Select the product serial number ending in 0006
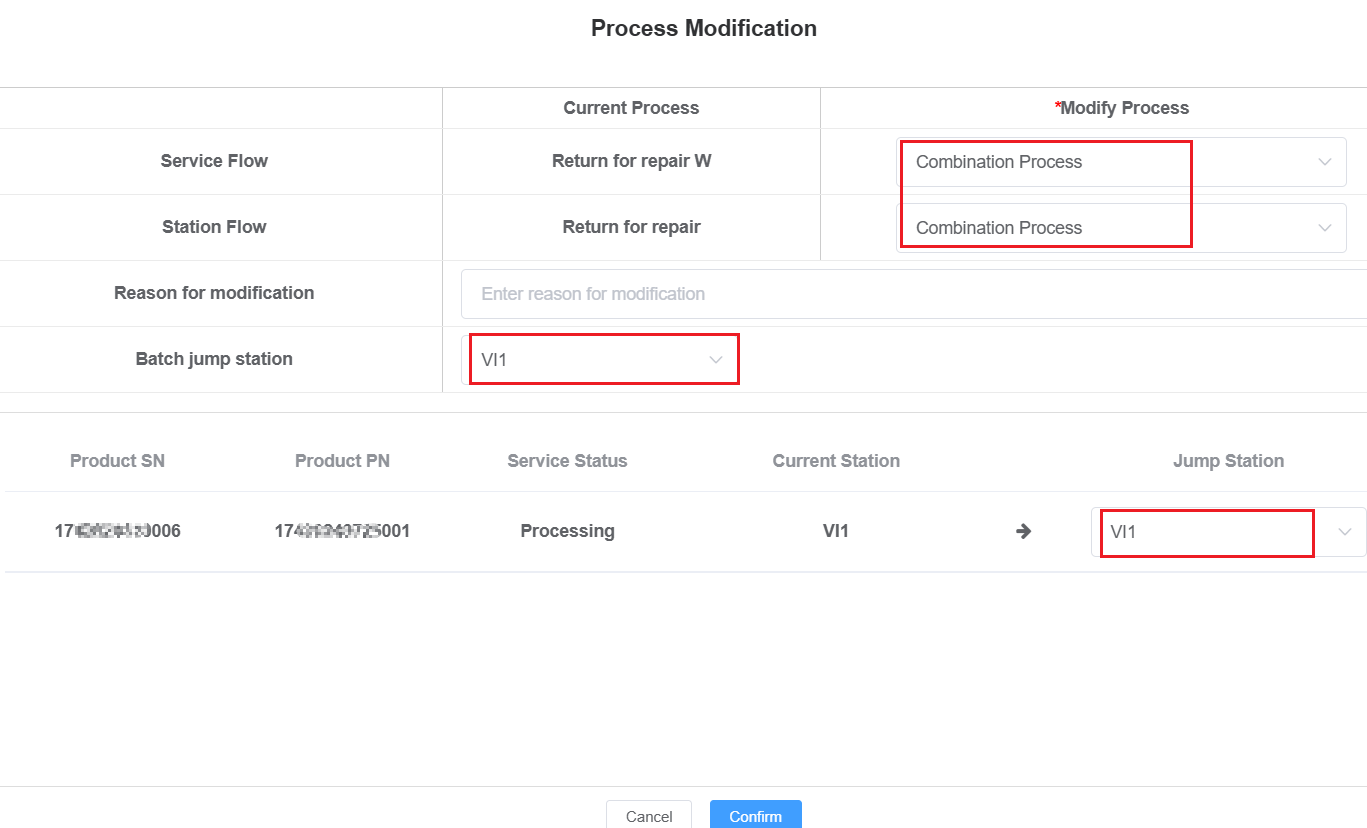 pyautogui.click(x=117, y=531)
